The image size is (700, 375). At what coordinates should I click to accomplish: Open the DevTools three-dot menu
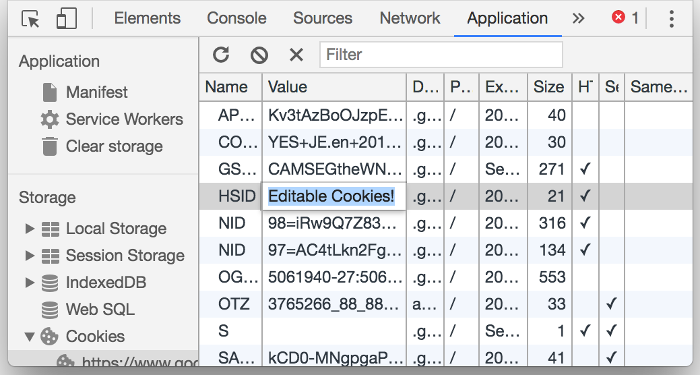(x=671, y=19)
